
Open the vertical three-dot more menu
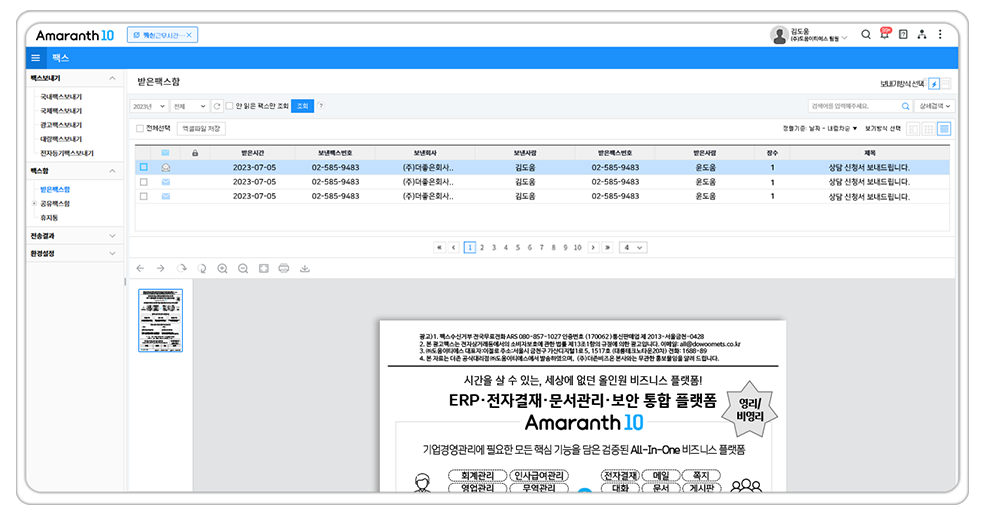tap(940, 35)
